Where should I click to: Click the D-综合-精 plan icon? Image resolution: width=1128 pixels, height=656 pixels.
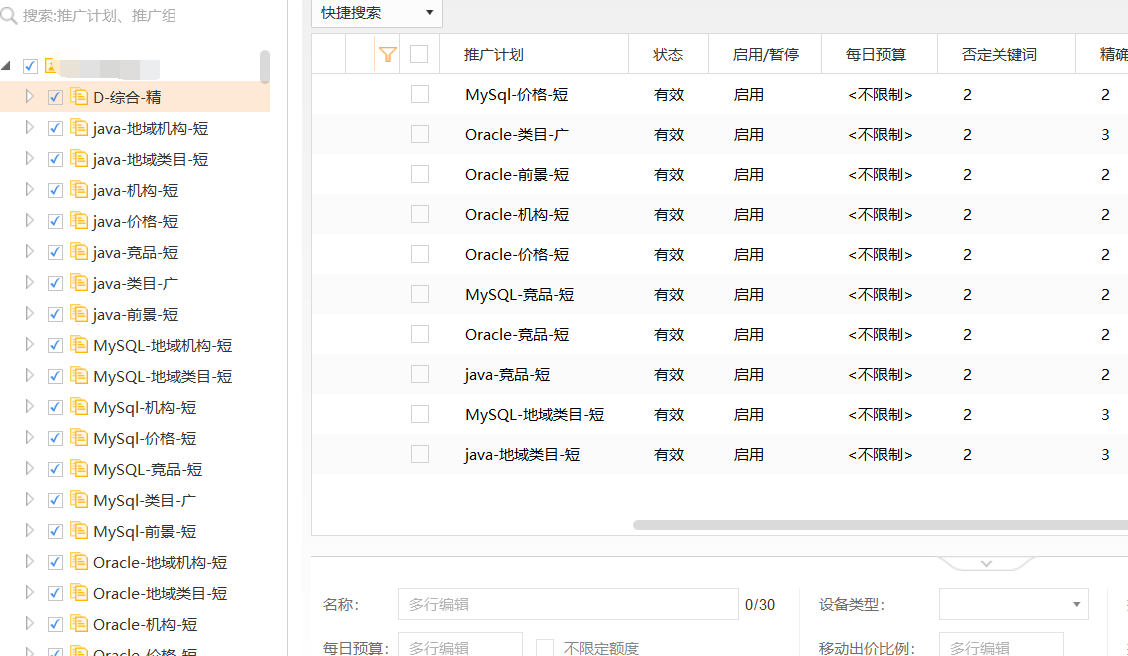[x=79, y=96]
